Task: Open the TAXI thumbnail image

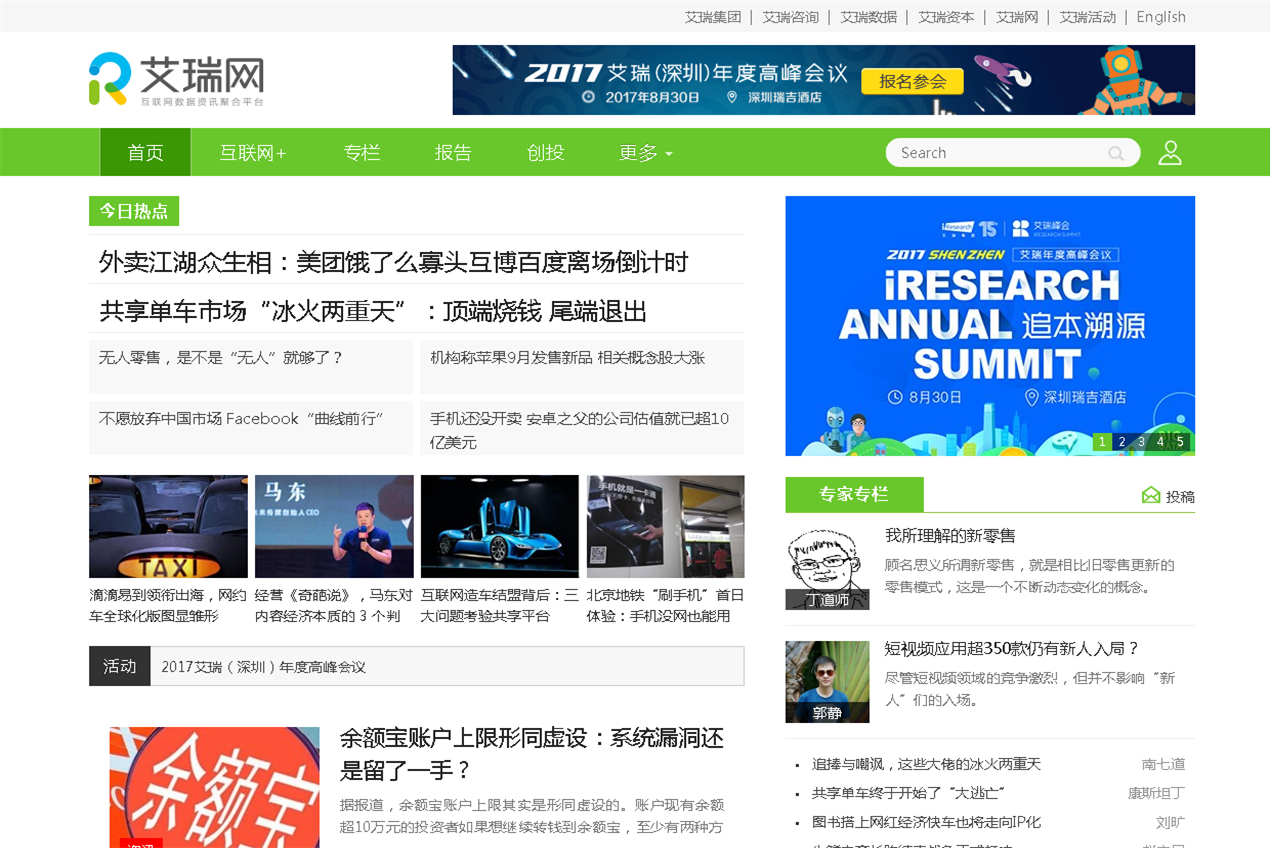Action: tap(168, 526)
